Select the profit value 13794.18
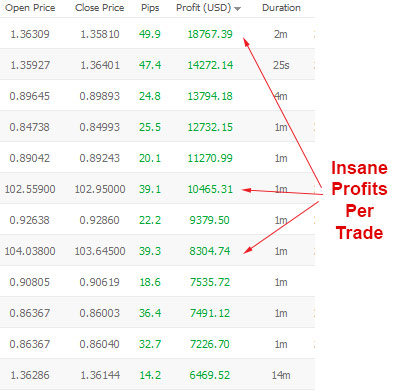The width and height of the screenshot is (400, 391). [x=210, y=96]
